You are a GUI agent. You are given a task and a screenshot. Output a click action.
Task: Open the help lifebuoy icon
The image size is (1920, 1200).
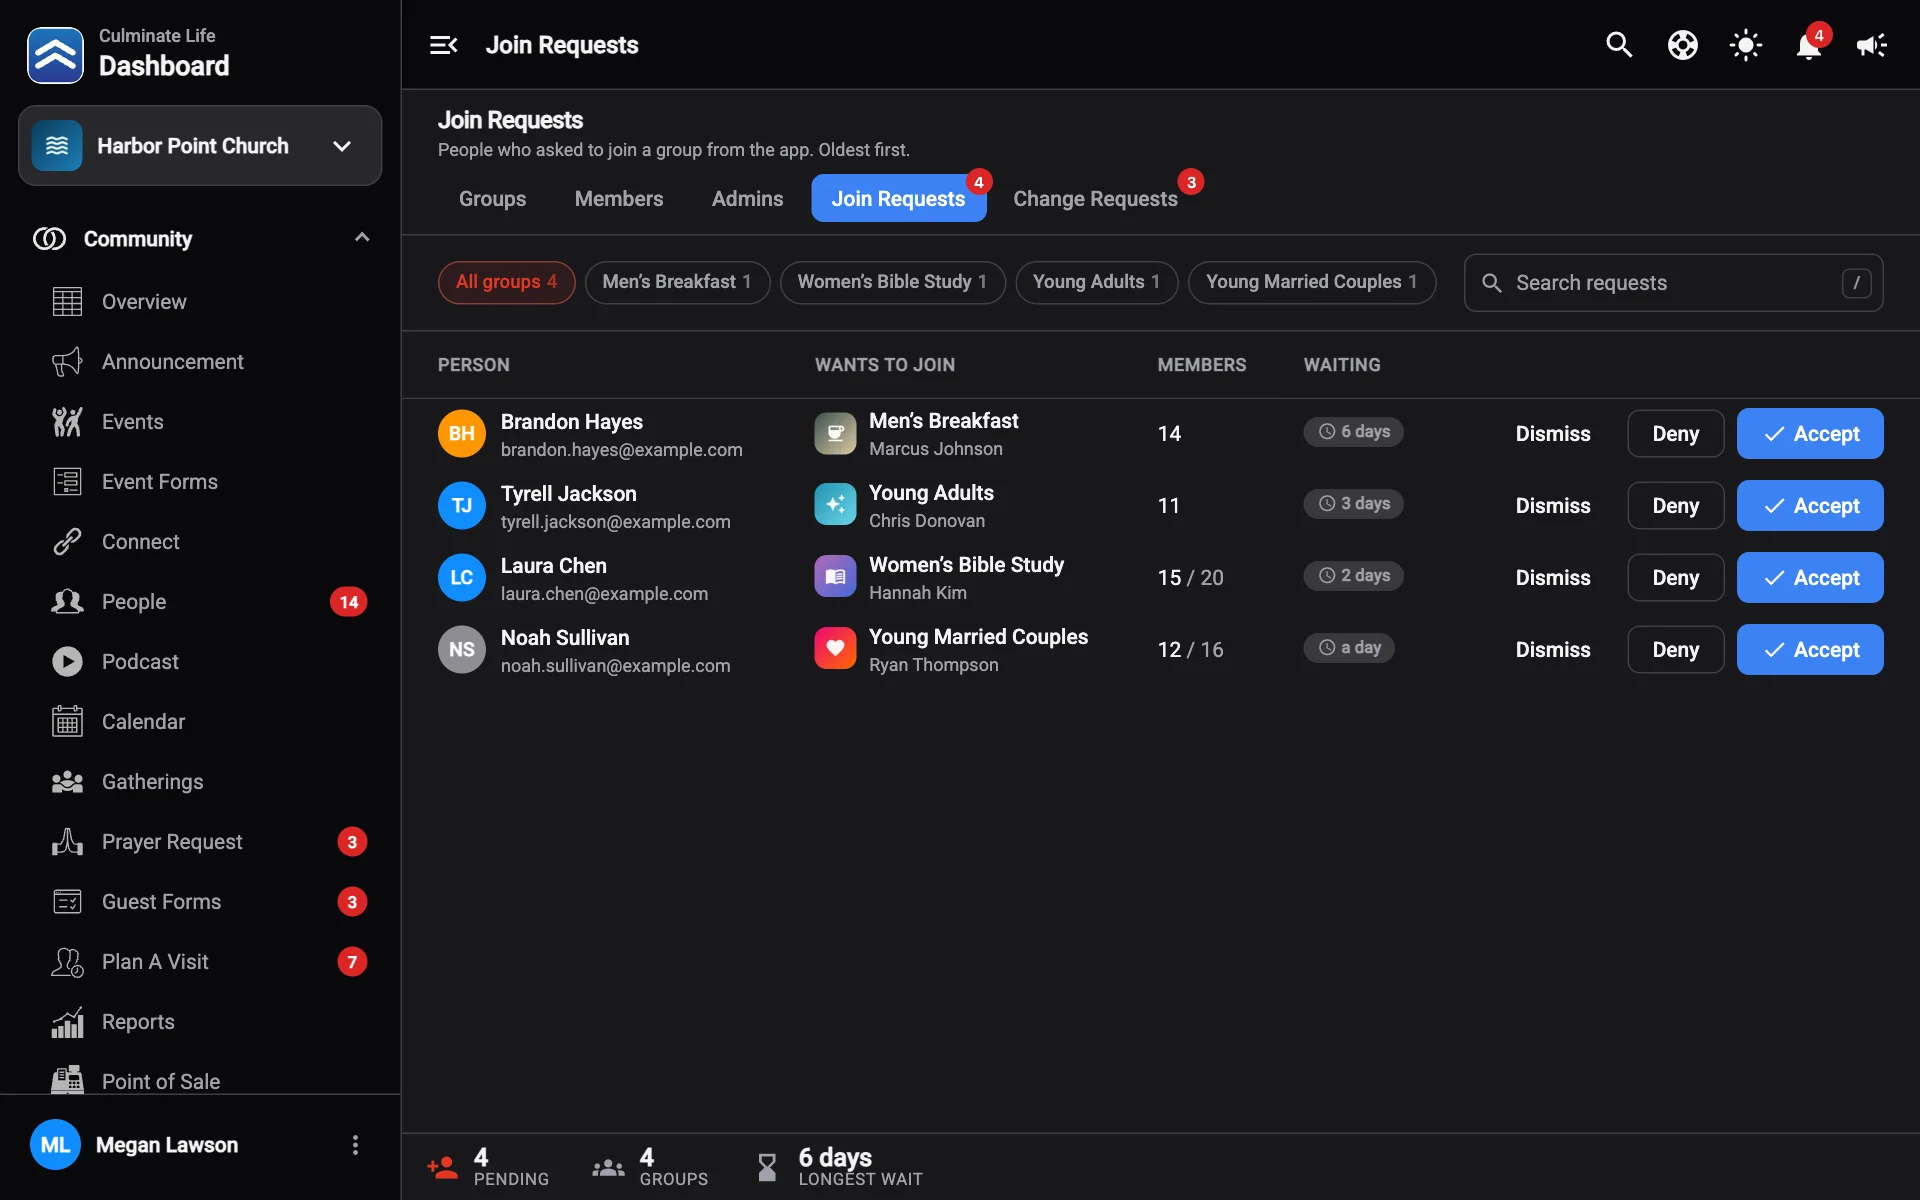[x=1683, y=45]
